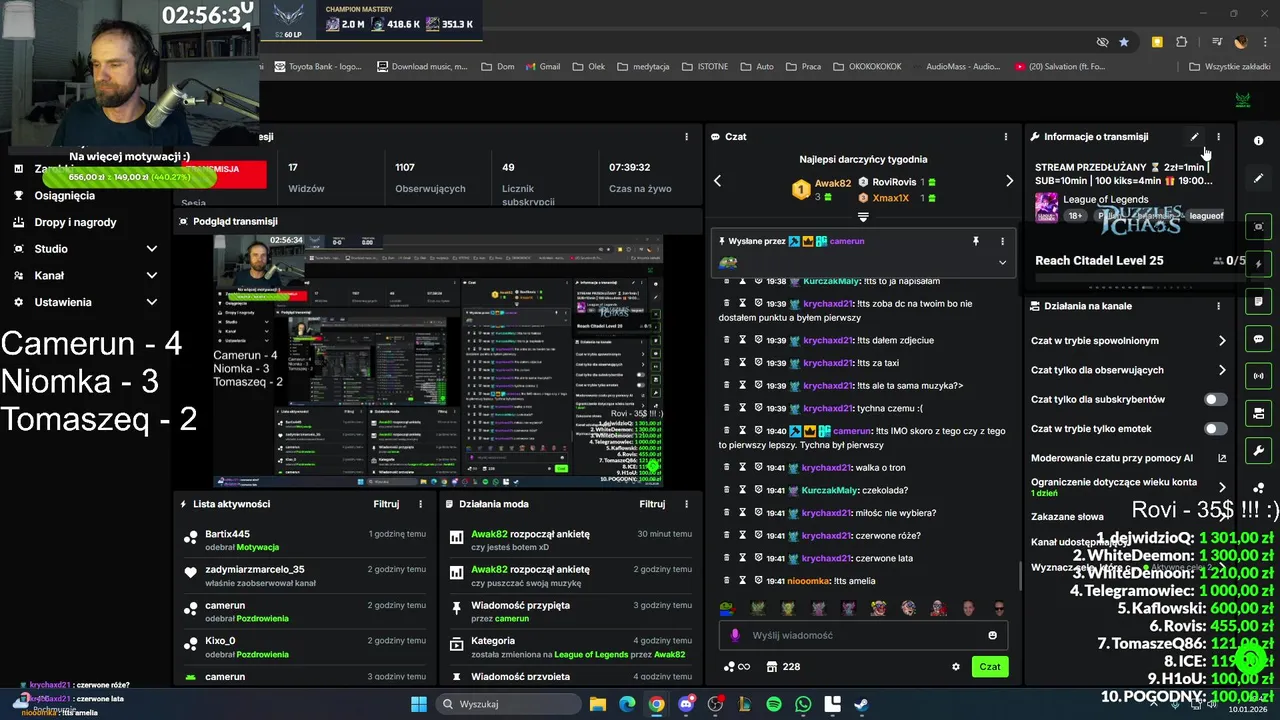Click the pencil shortcut in right rail
The image size is (1280, 720).
click(x=1258, y=178)
